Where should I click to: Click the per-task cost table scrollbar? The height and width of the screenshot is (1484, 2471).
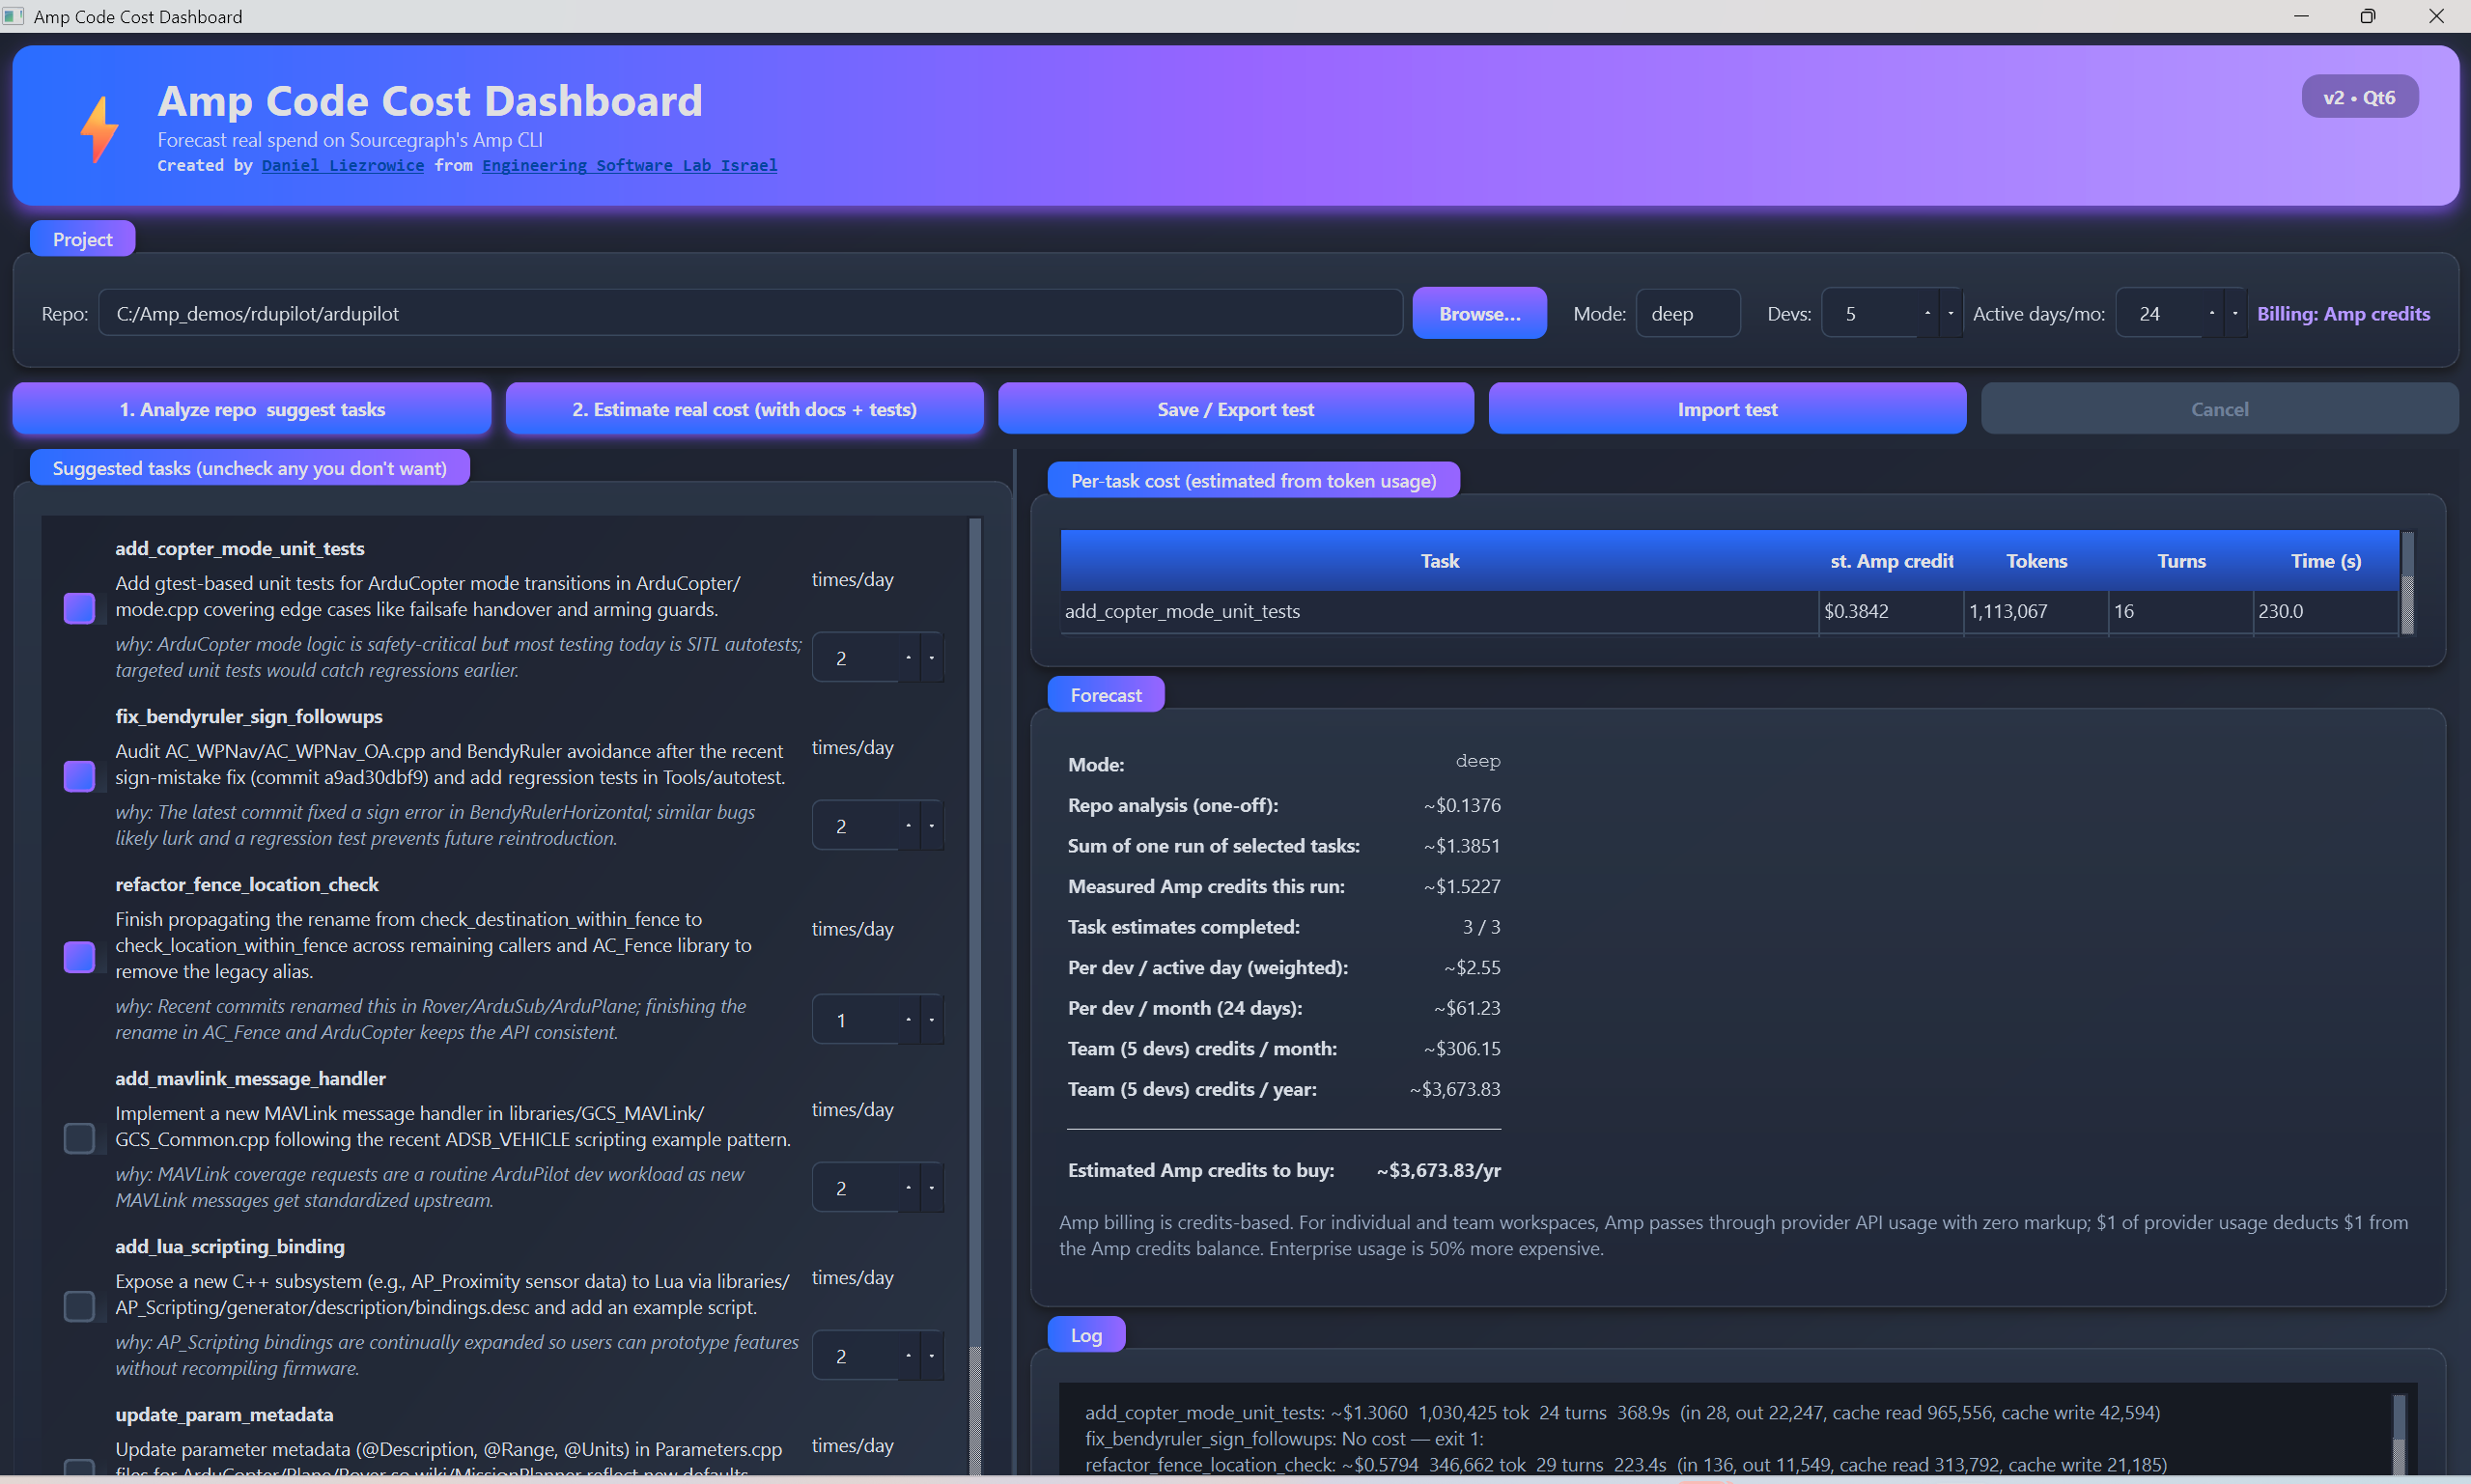pos(2407,583)
